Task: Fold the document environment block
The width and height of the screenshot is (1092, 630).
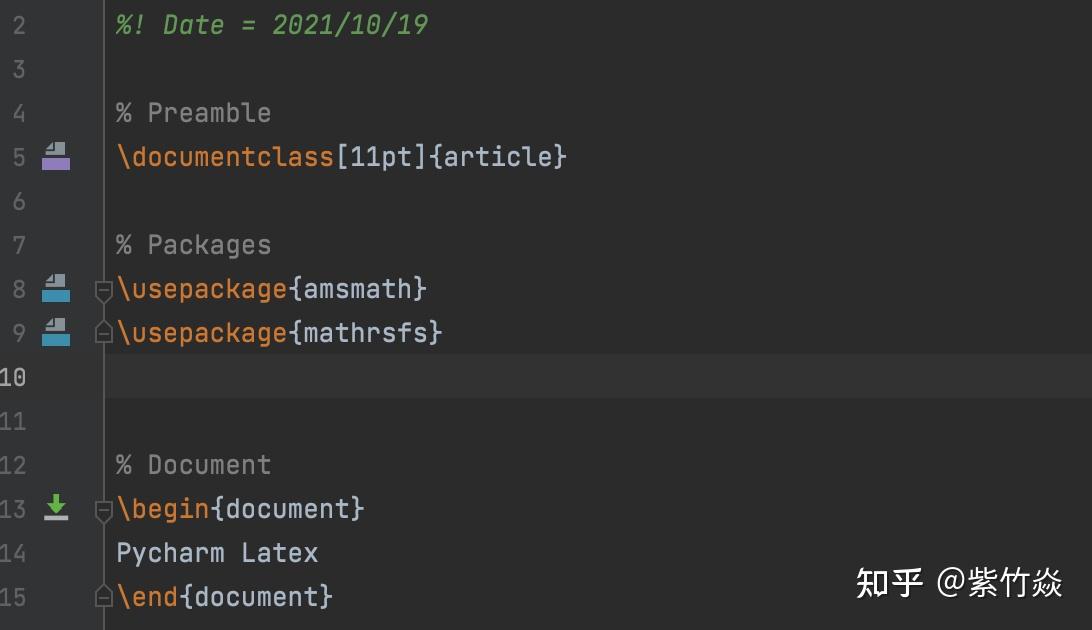Action: pos(103,510)
